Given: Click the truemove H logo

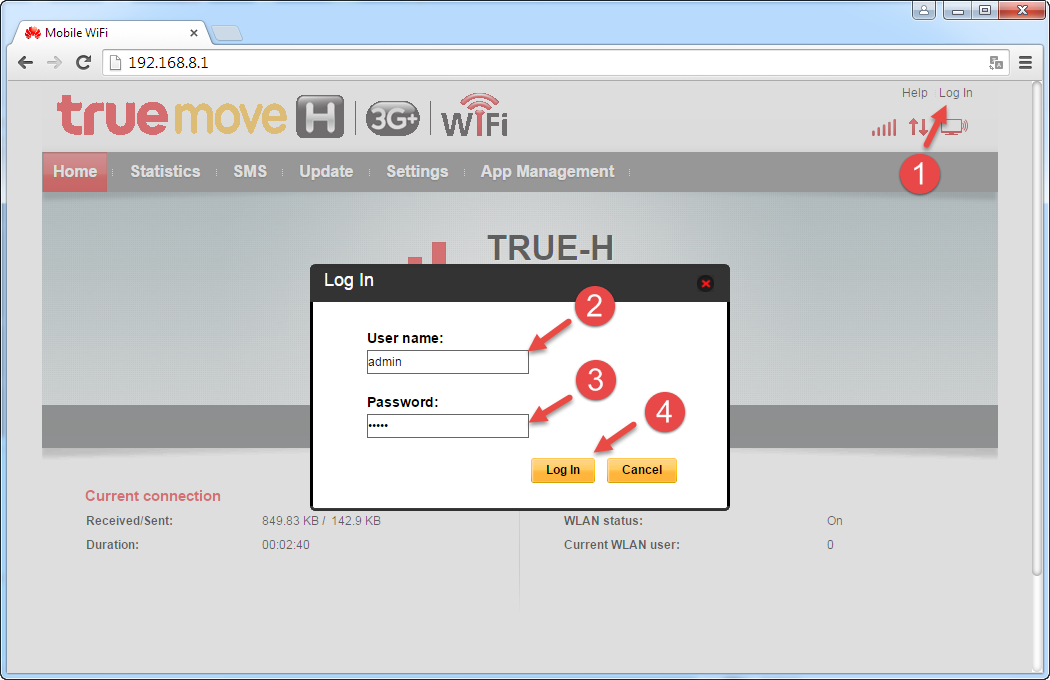Looking at the screenshot, I should [x=201, y=116].
